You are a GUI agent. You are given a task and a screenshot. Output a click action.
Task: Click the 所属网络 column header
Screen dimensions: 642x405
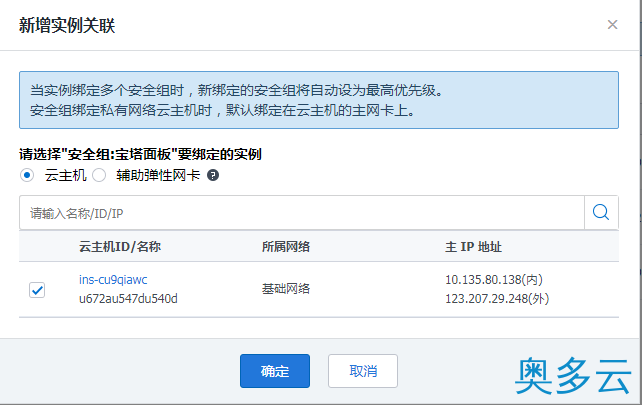point(286,247)
